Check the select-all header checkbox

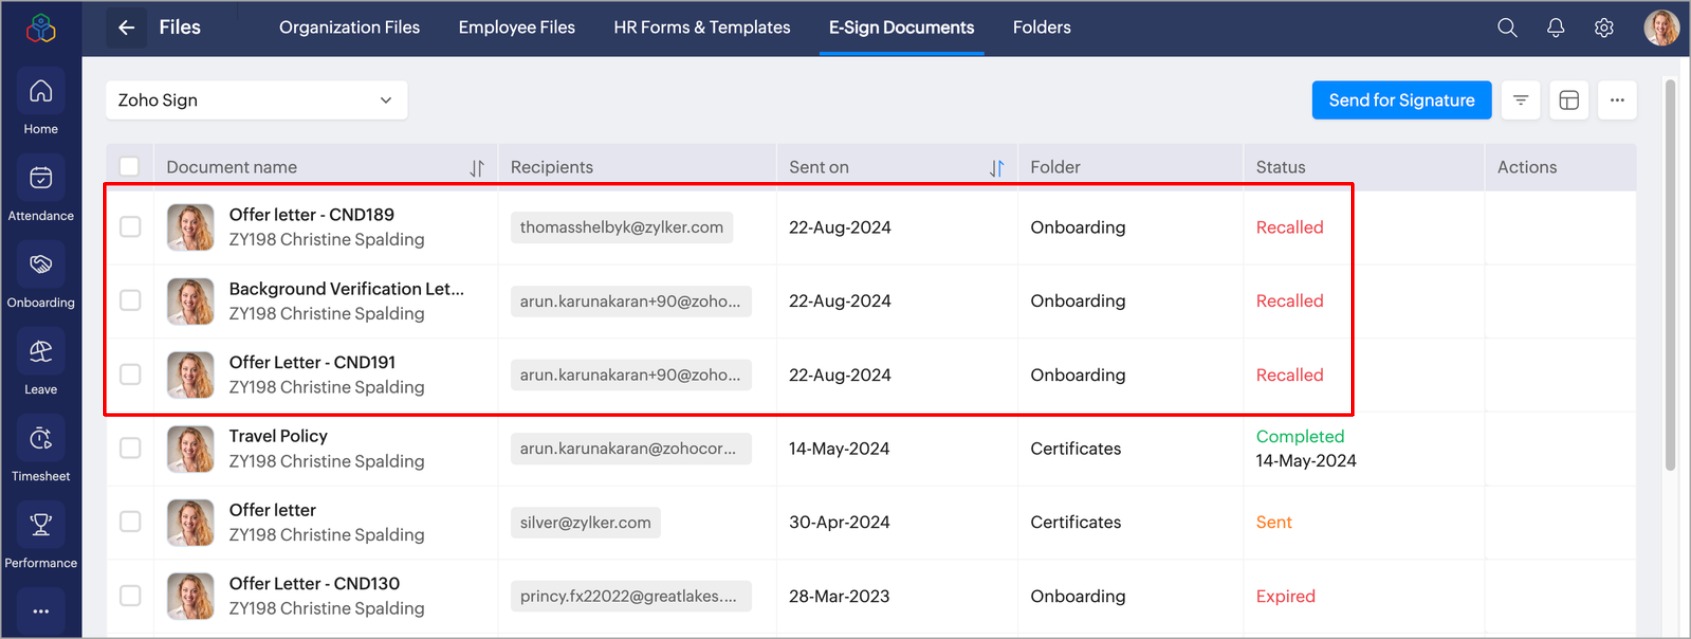pyautogui.click(x=129, y=167)
